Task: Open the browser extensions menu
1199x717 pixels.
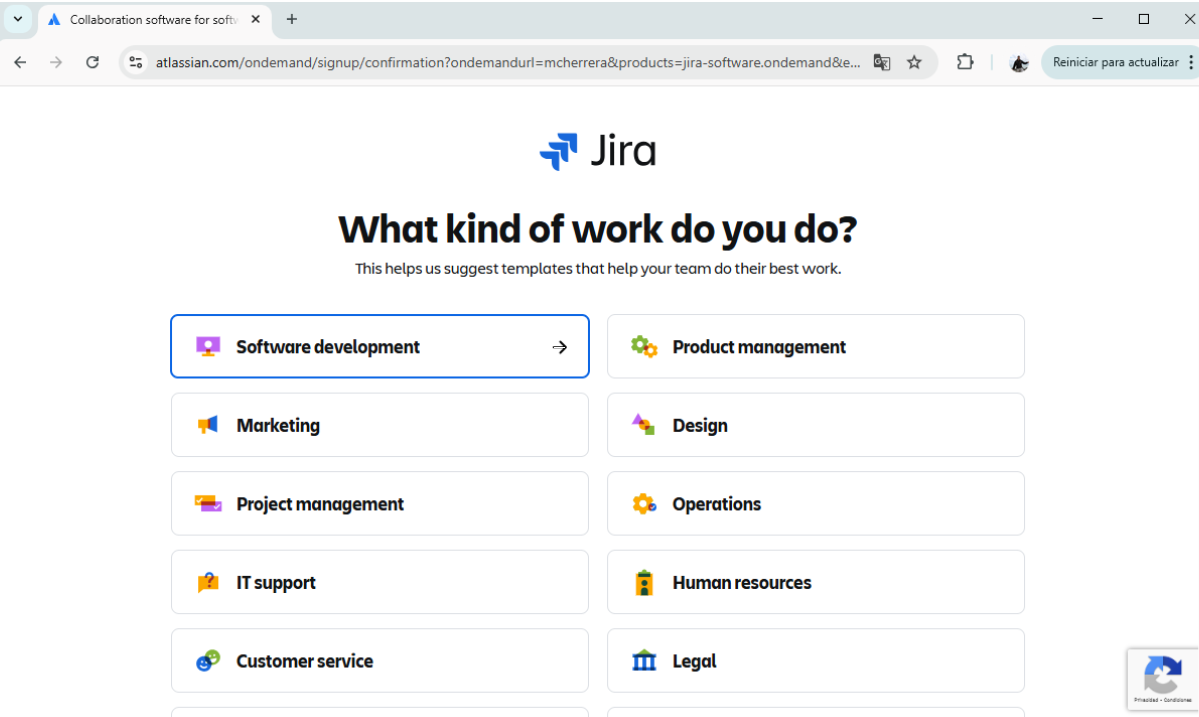Action: (965, 62)
